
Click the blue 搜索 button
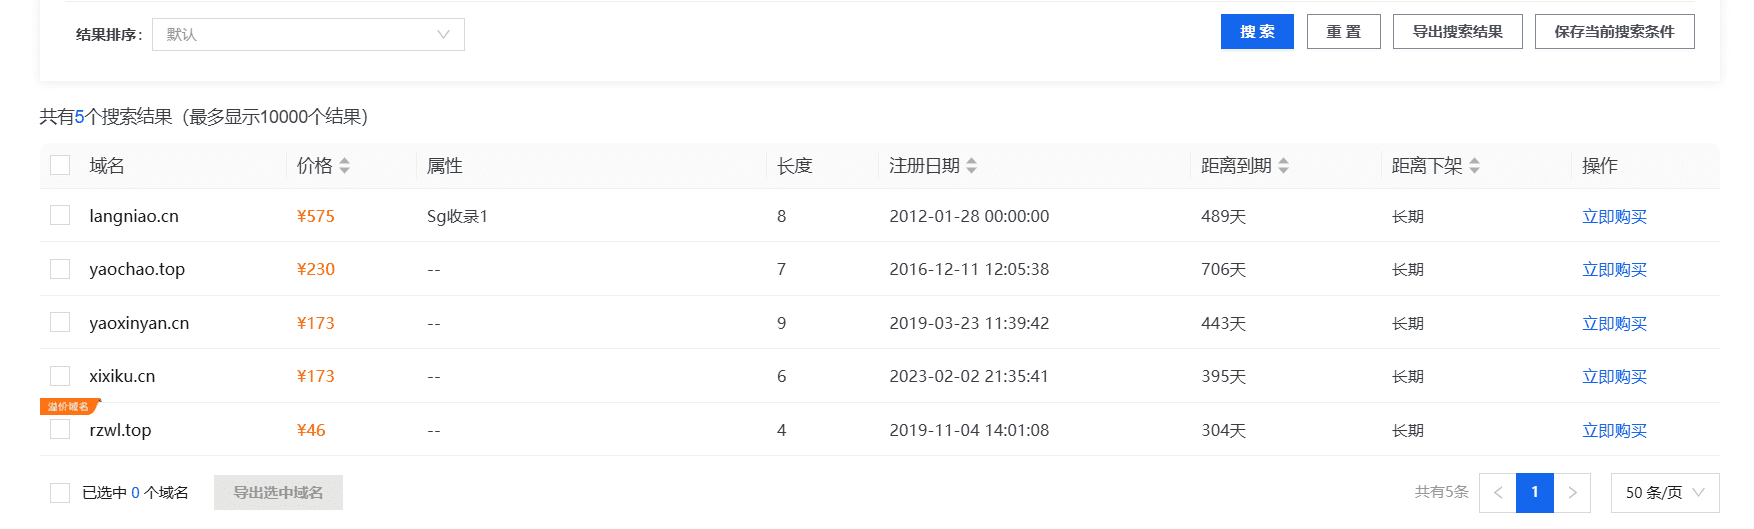click(x=1257, y=32)
